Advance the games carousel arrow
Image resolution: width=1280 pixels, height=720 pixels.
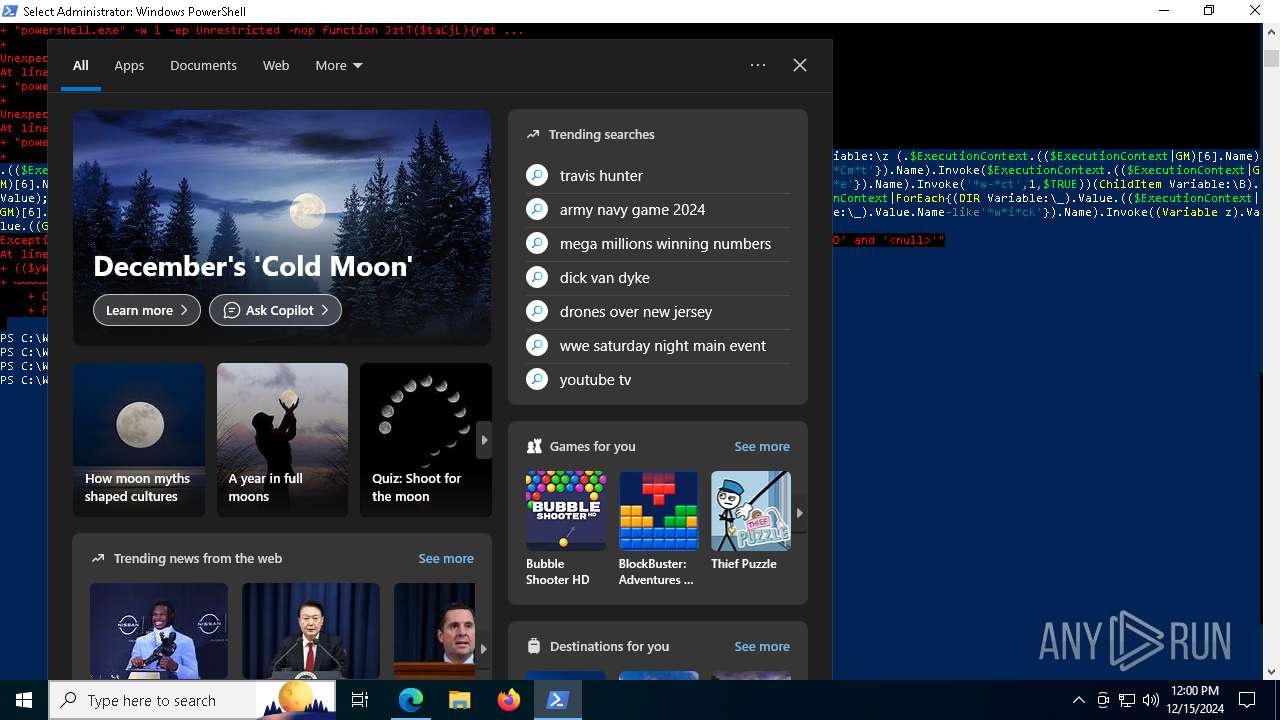[x=799, y=513]
